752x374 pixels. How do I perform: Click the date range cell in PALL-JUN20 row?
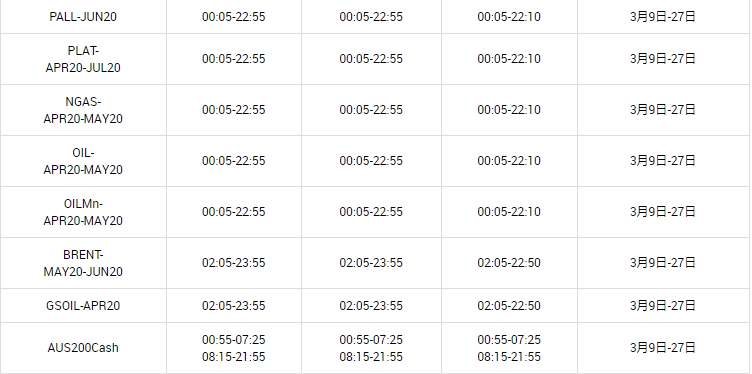(x=663, y=17)
